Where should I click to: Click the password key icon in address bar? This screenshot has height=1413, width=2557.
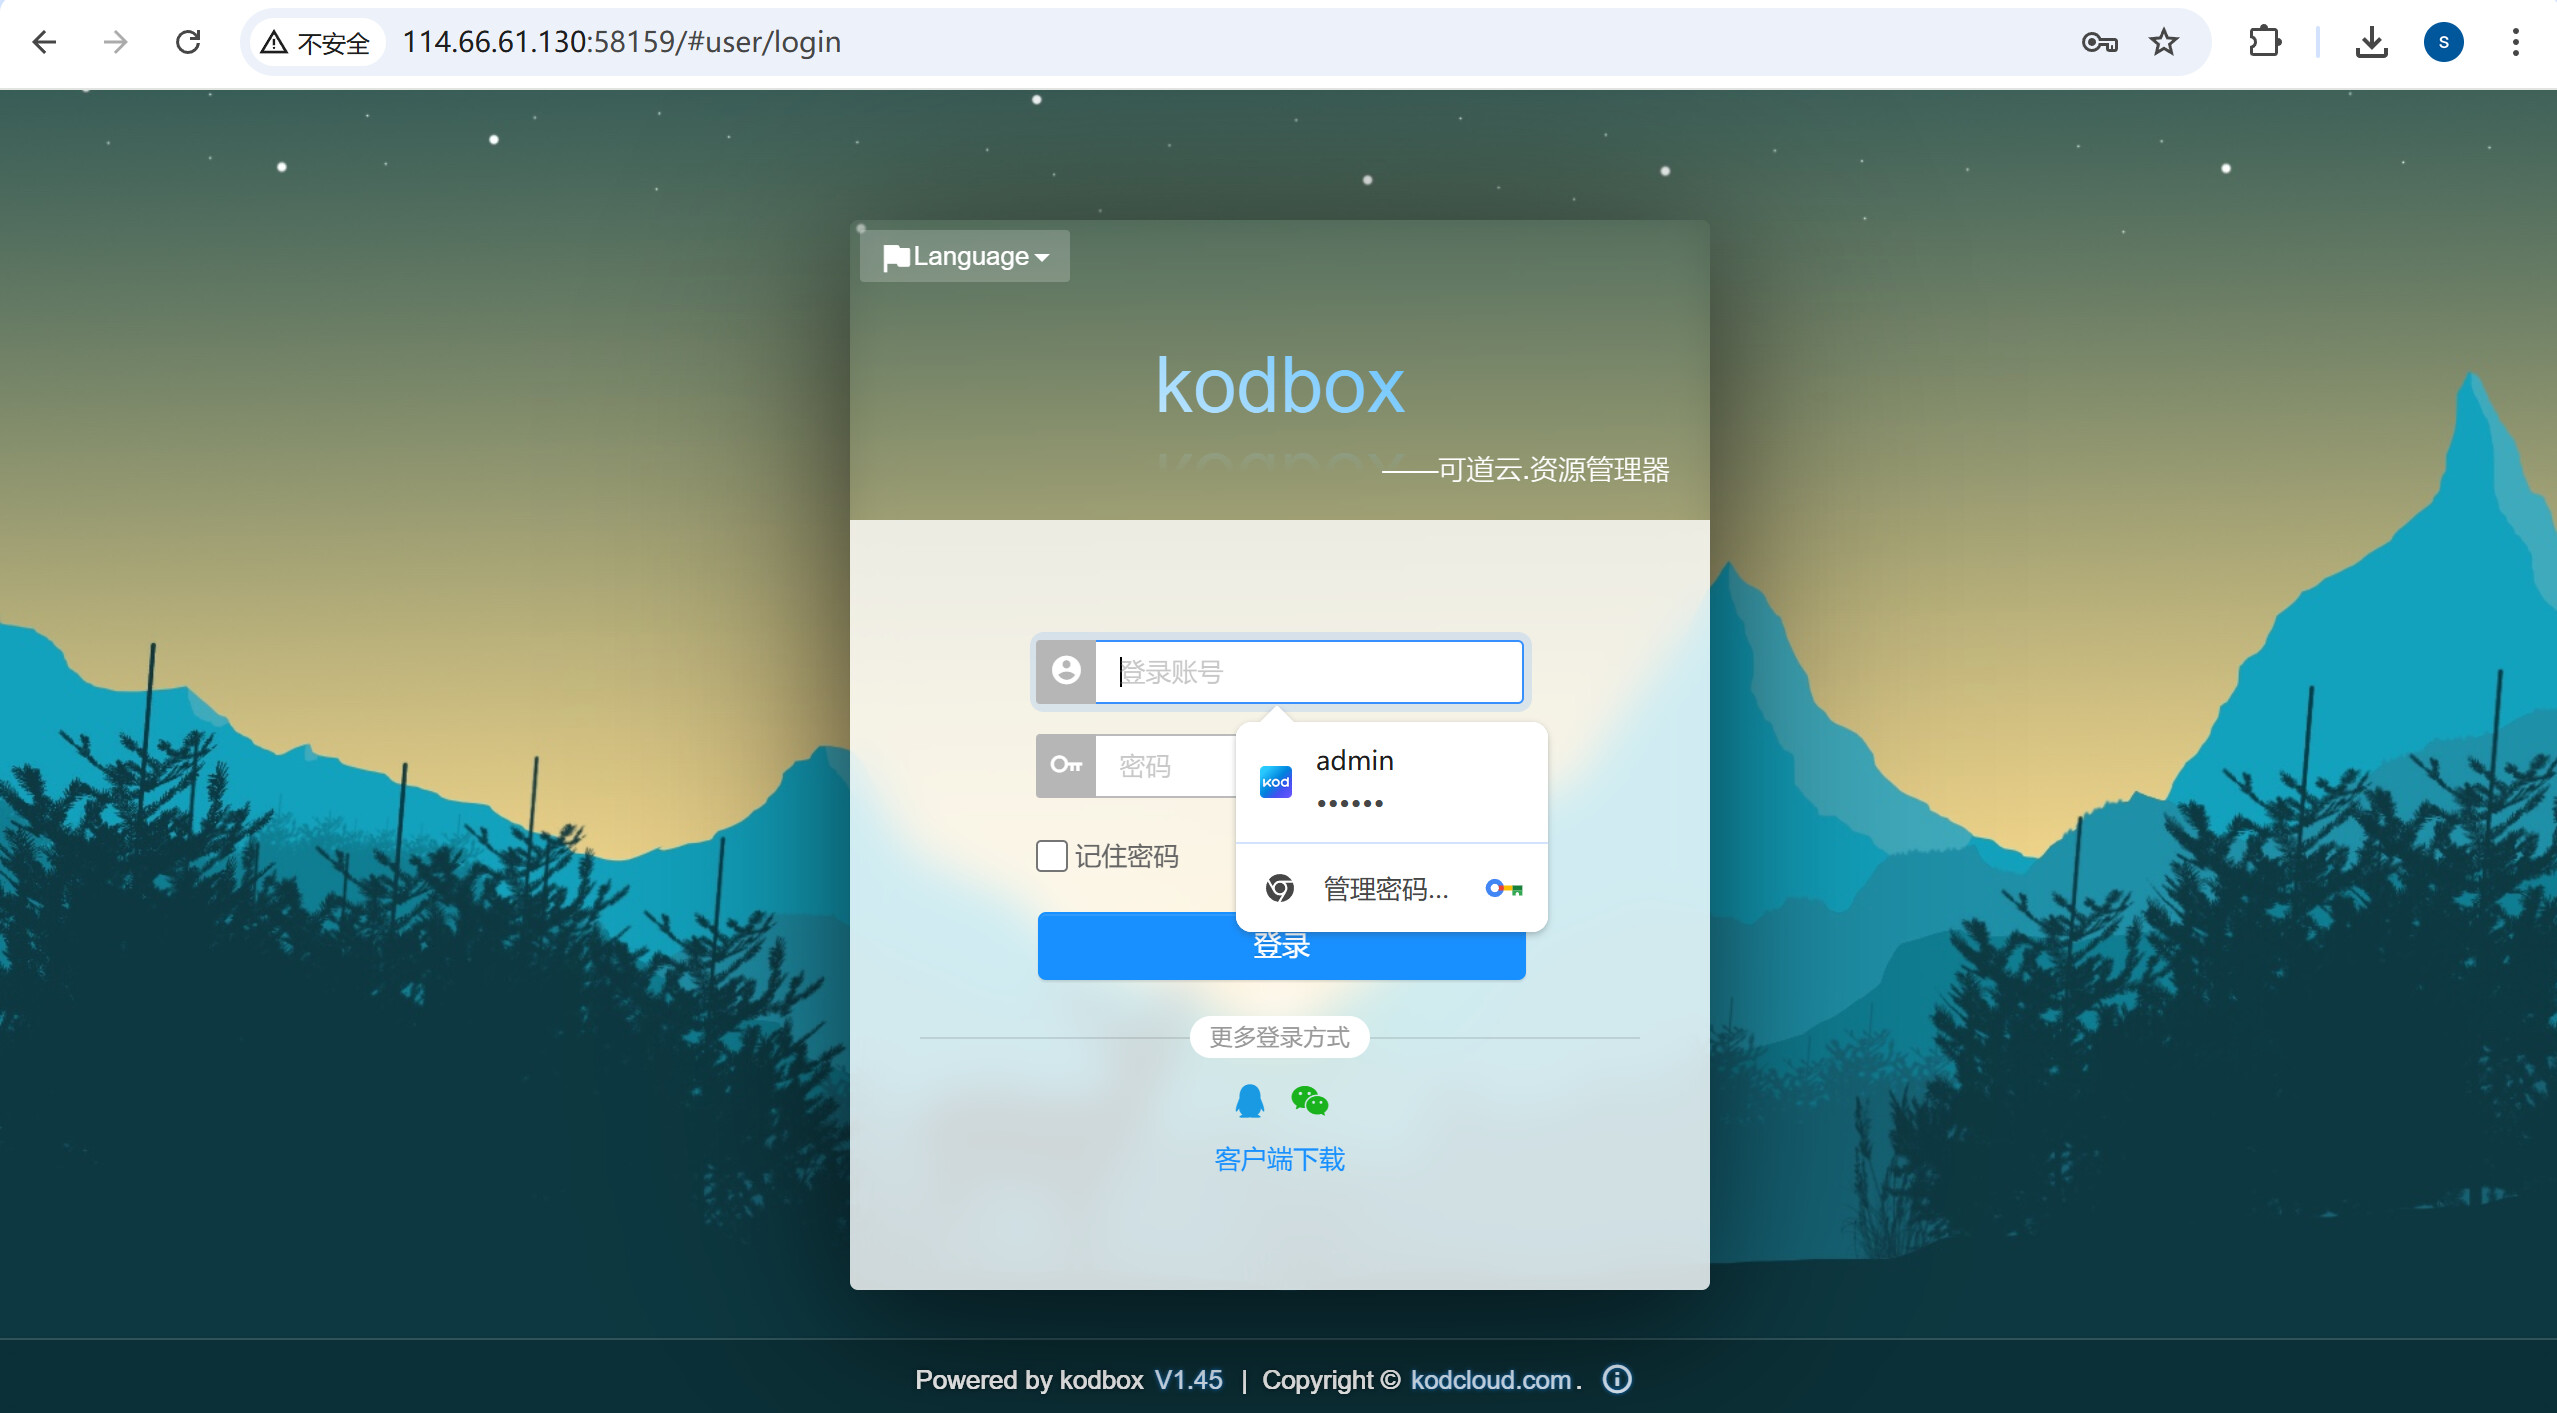(2099, 42)
